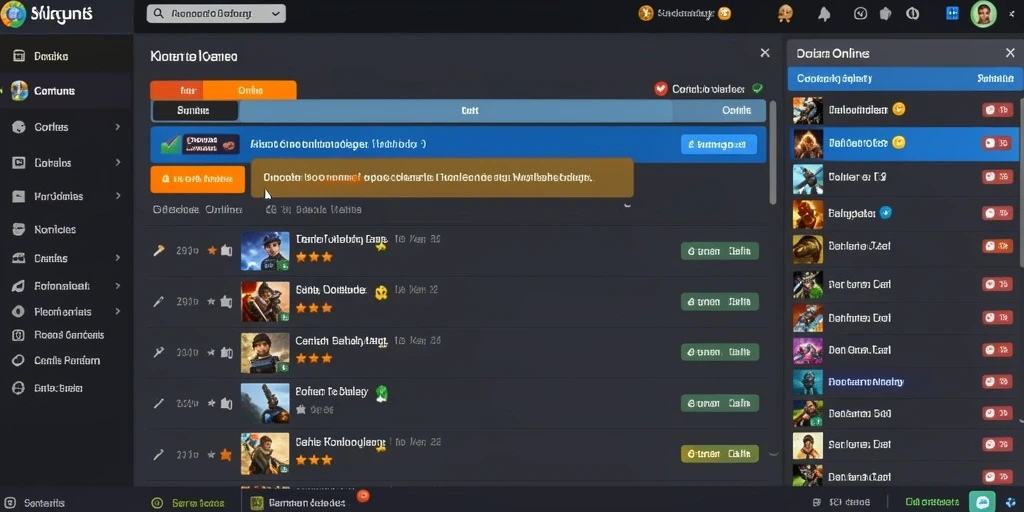Select the dark 'Sonine' segment tab
Image resolution: width=1024 pixels, height=512 pixels.
point(195,110)
